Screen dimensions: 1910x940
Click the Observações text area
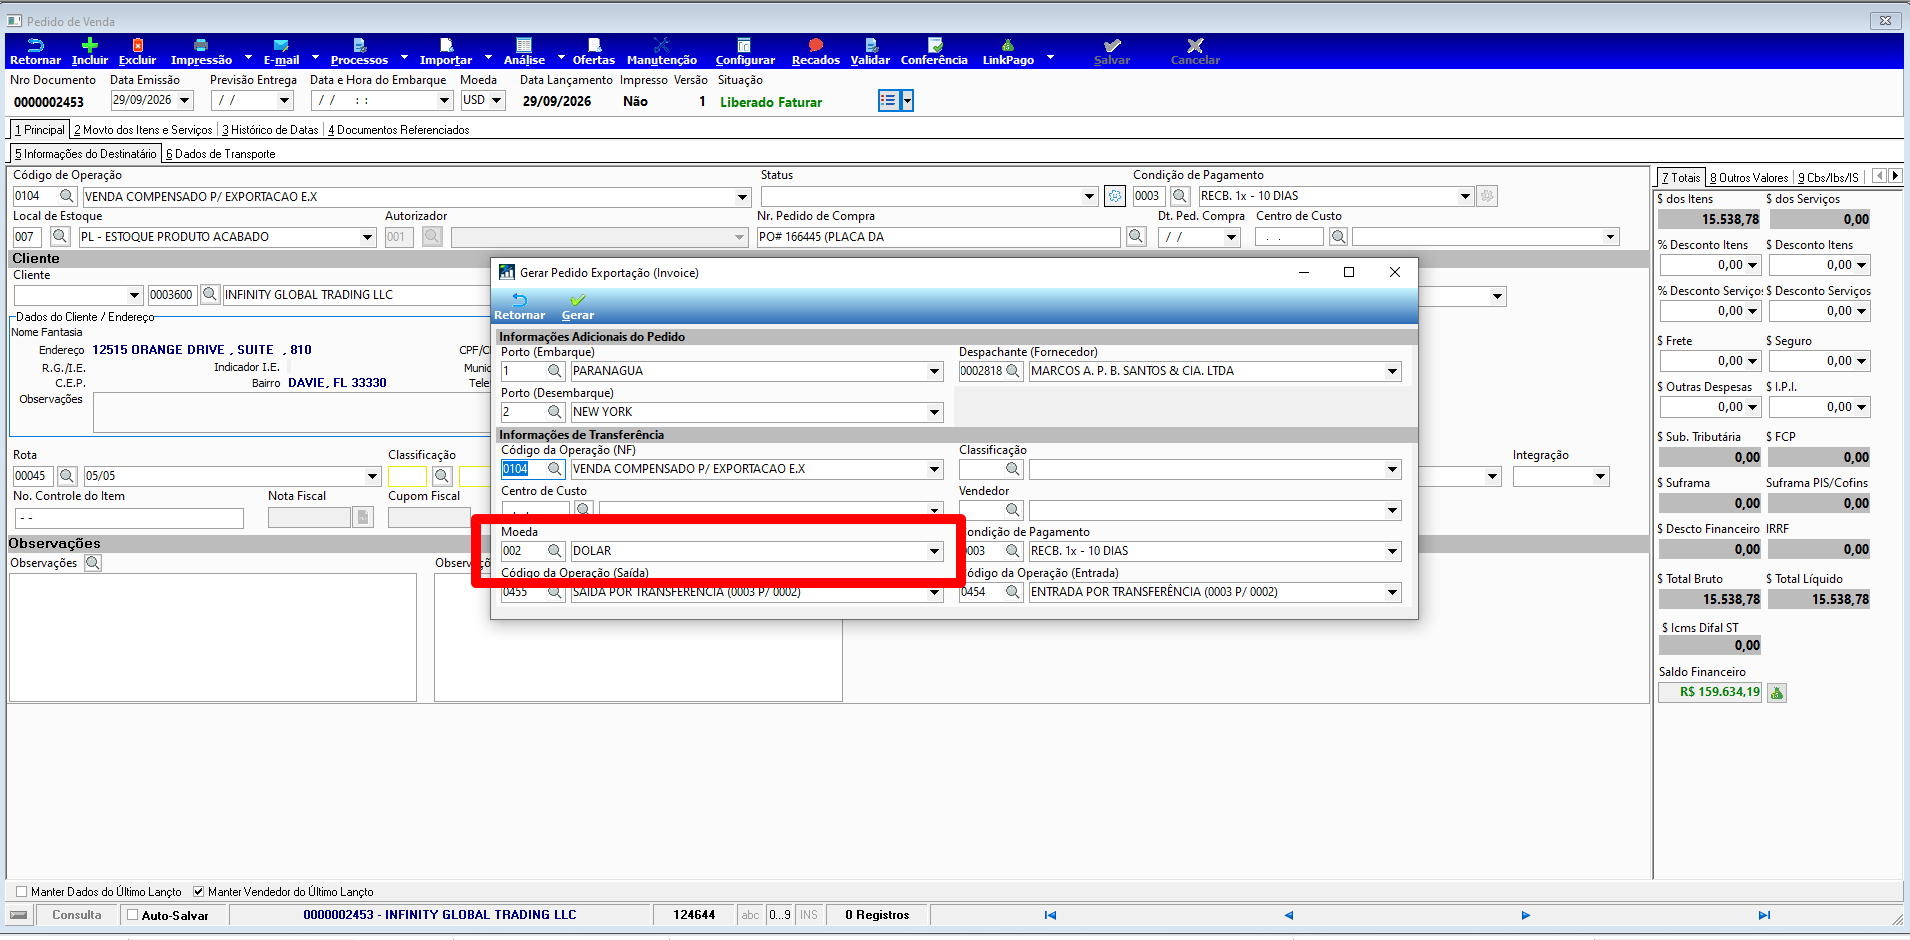[x=213, y=637]
